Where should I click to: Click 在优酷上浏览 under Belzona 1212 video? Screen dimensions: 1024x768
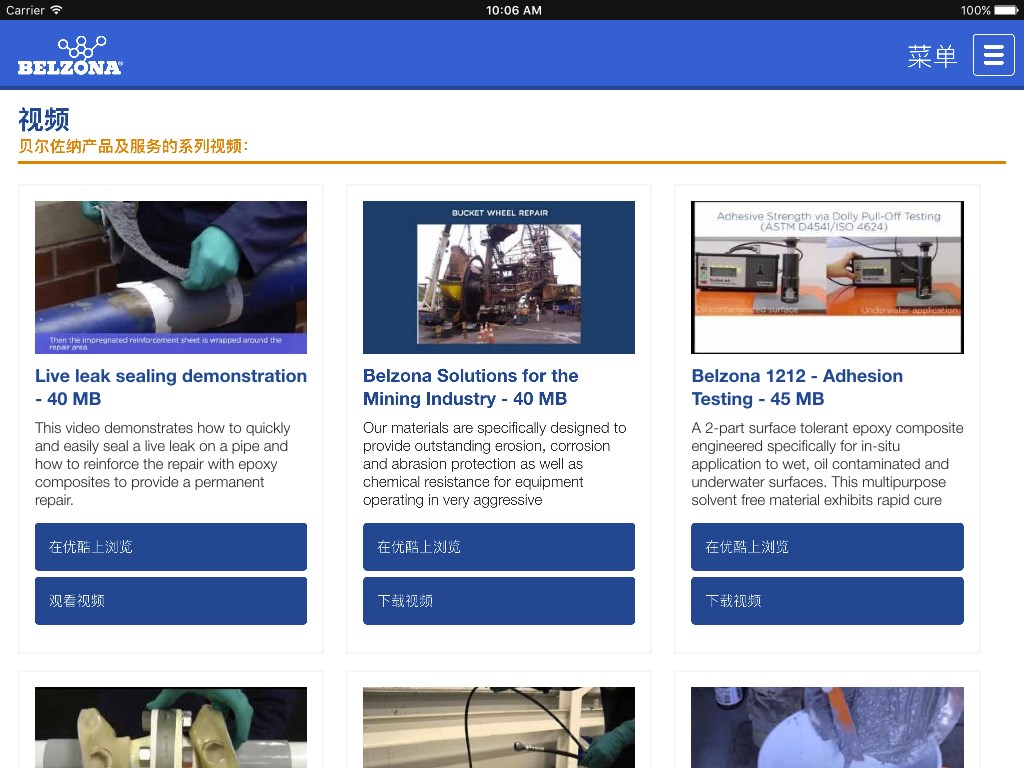point(827,547)
